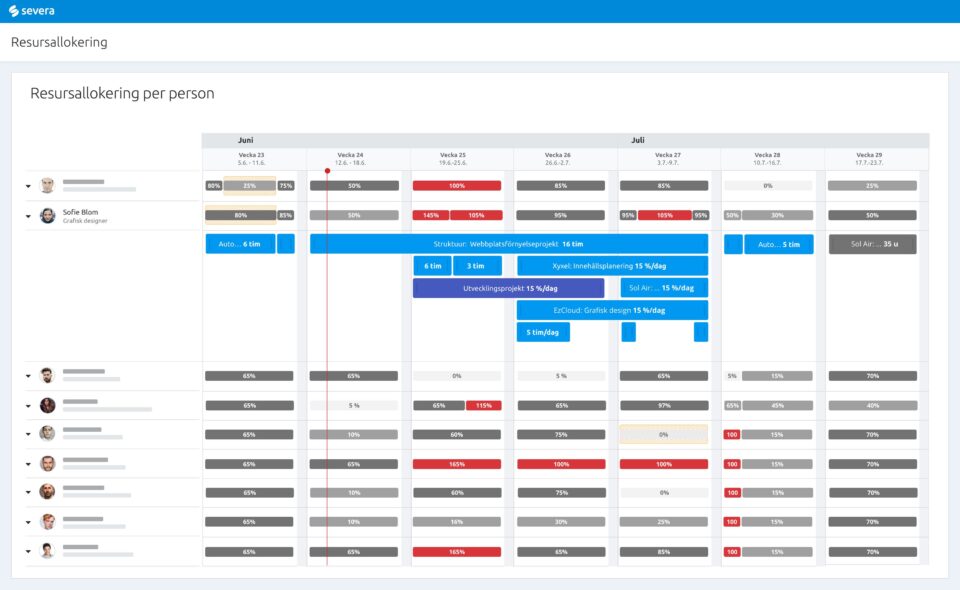960x590 pixels.
Task: Click the red today marker dot
Action: tap(327, 170)
